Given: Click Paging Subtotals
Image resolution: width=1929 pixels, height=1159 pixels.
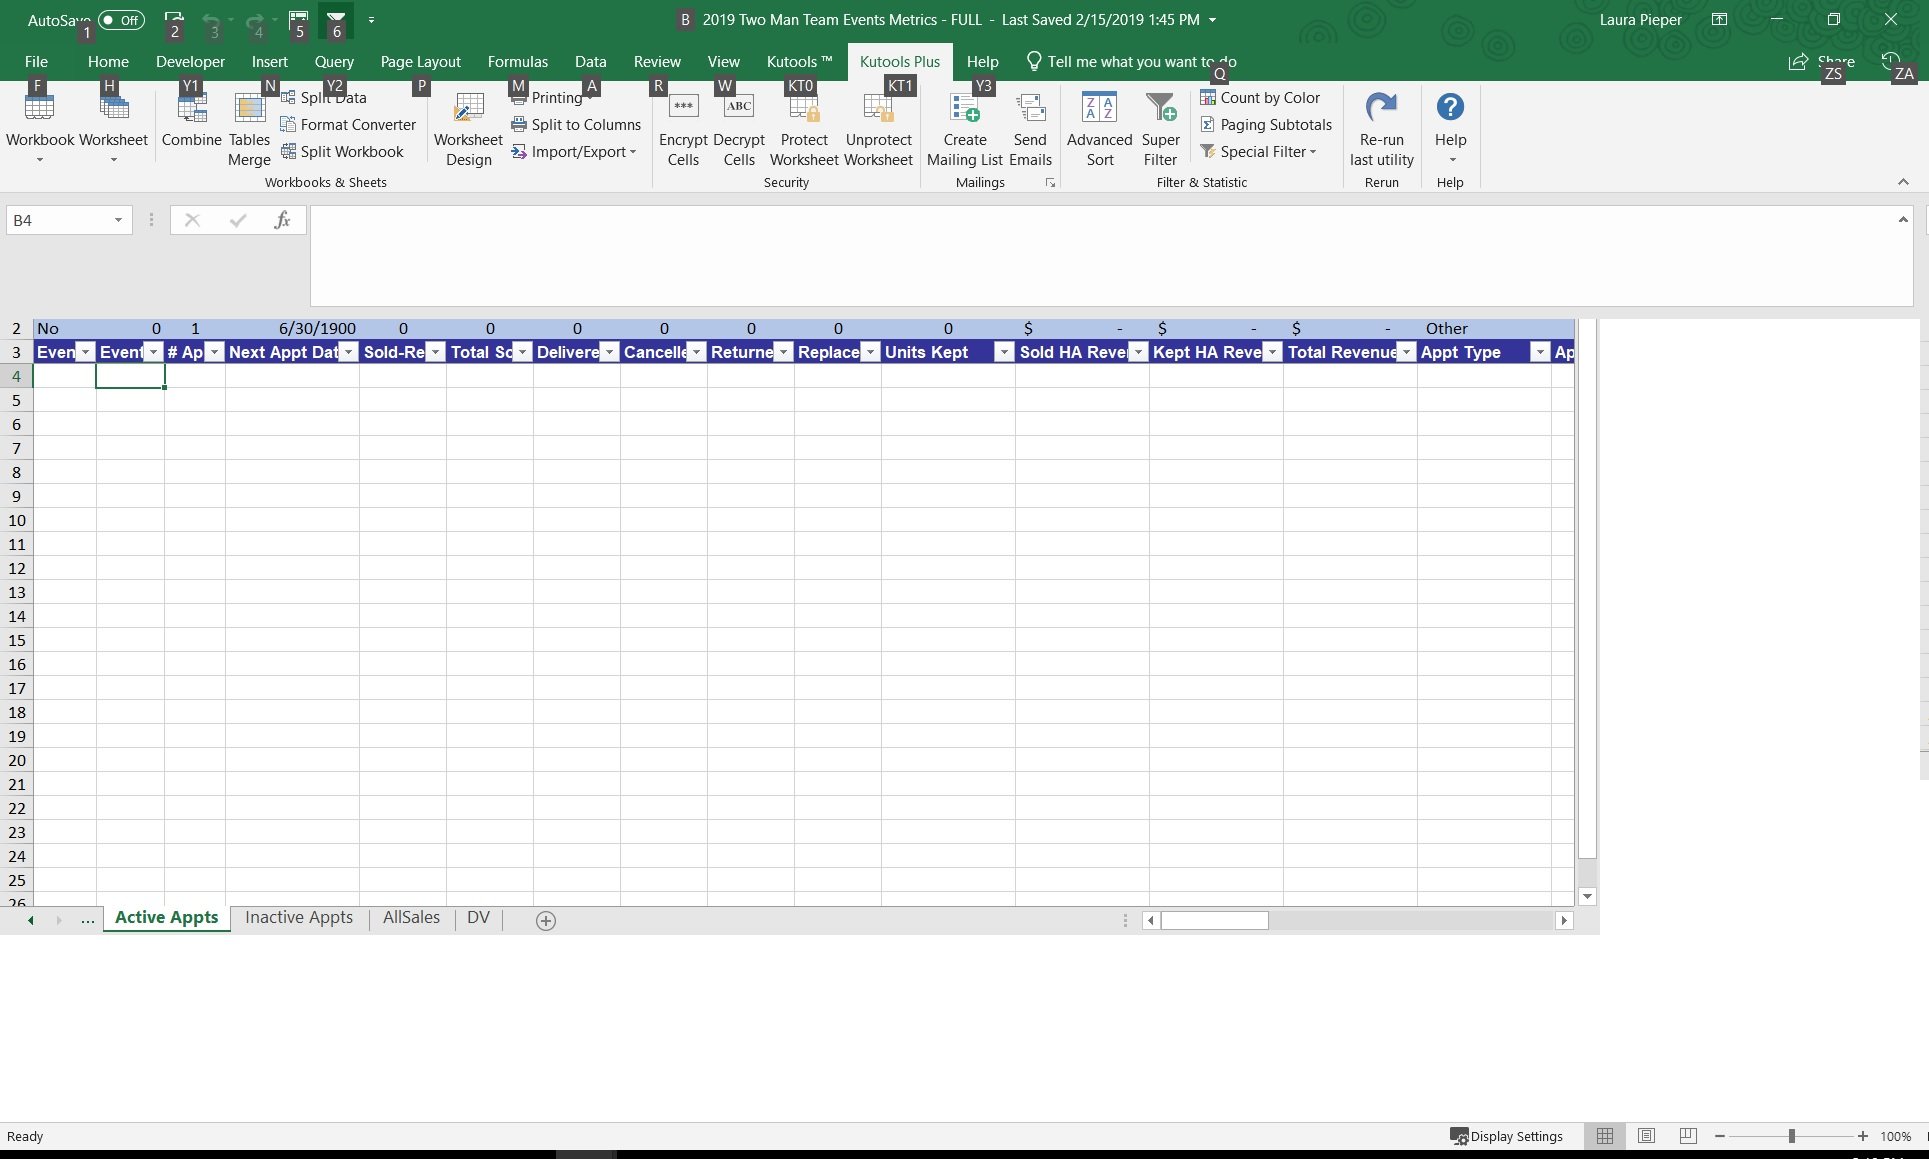Looking at the screenshot, I should tap(1266, 125).
